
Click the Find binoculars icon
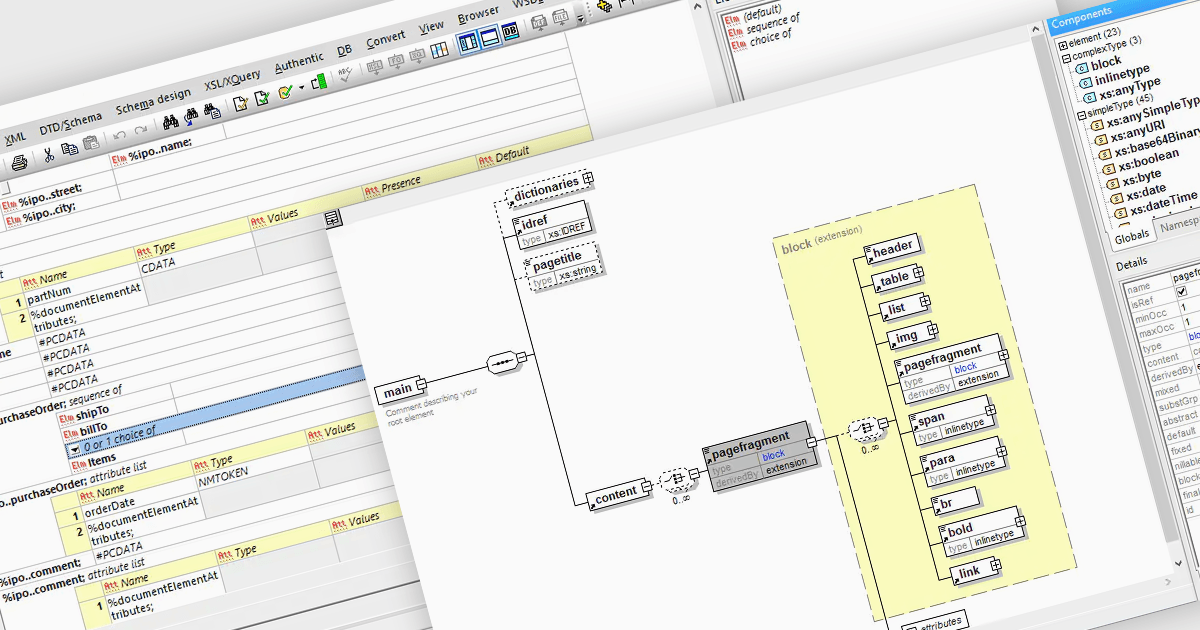point(170,122)
